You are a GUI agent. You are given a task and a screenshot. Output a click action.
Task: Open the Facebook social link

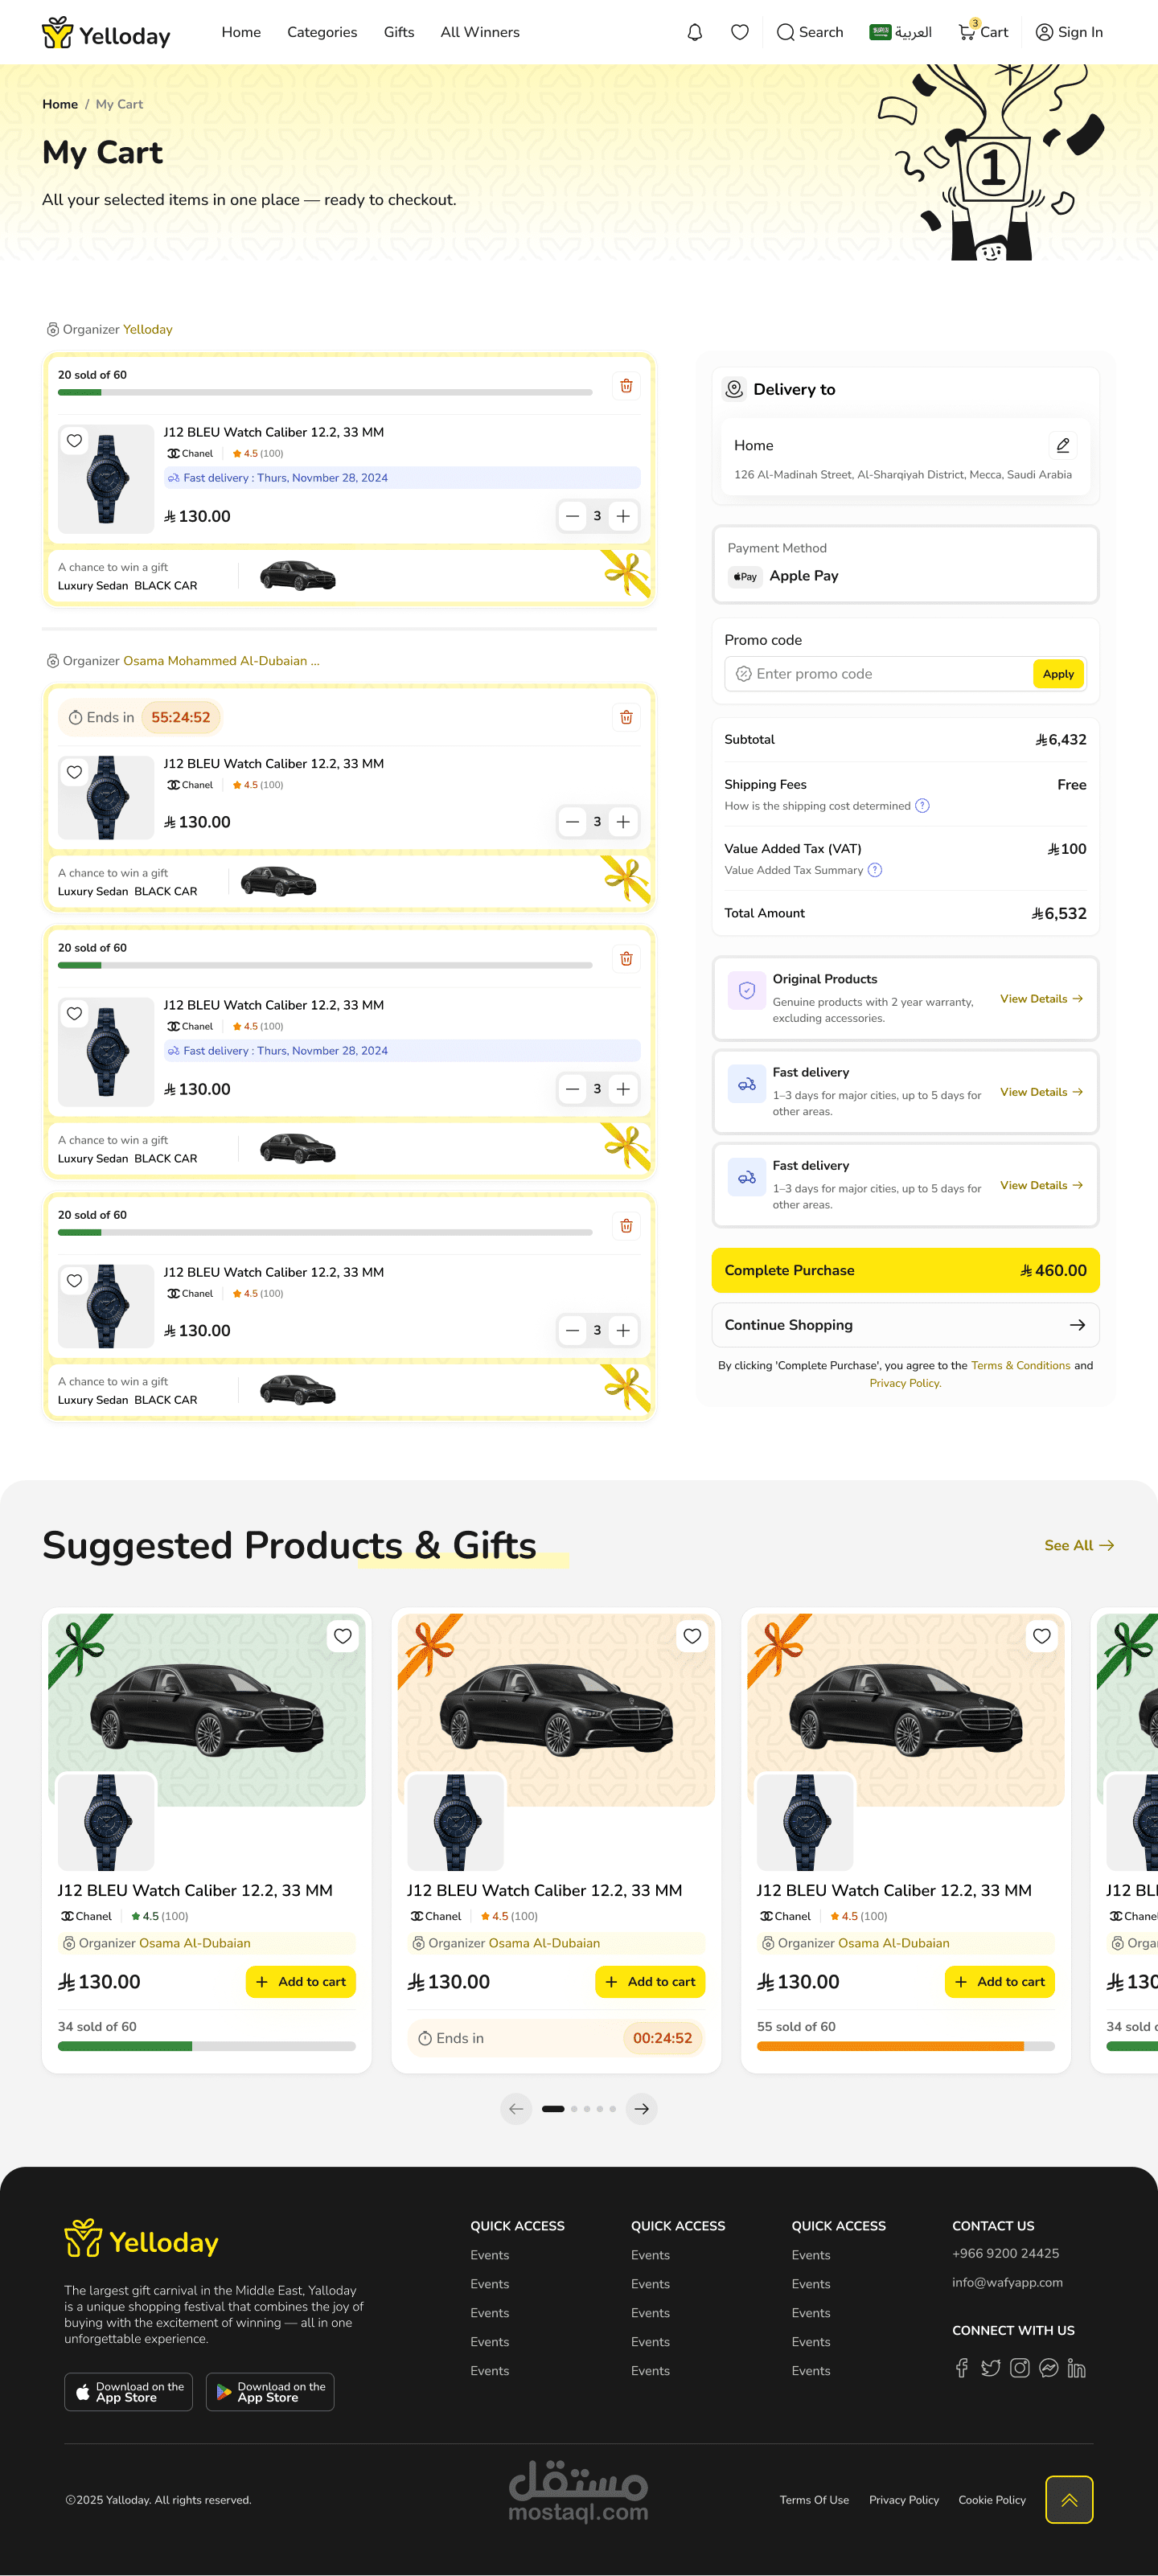coord(961,2368)
